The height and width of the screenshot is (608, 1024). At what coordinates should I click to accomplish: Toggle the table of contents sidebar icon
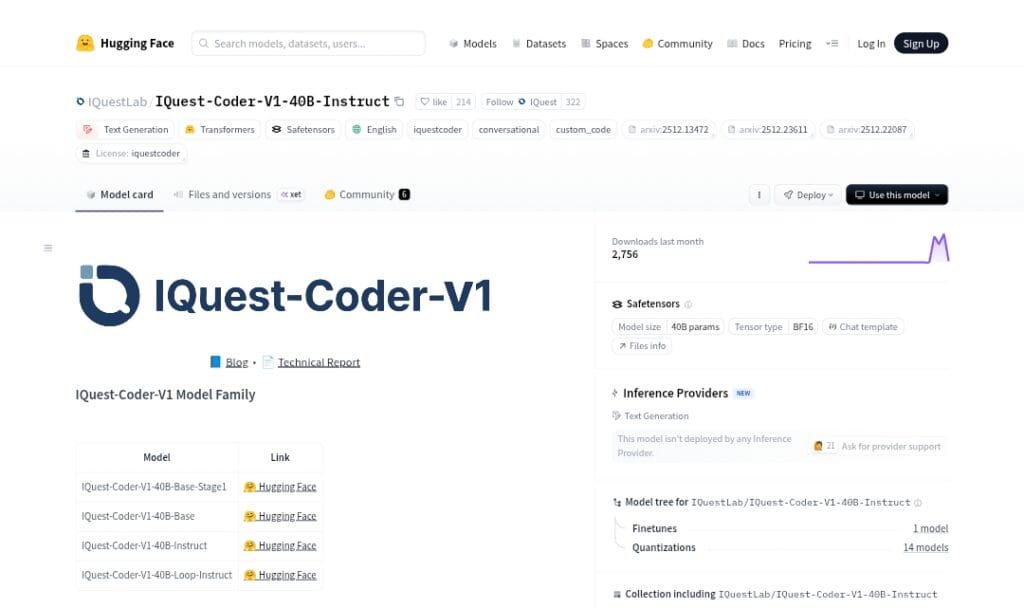point(48,248)
